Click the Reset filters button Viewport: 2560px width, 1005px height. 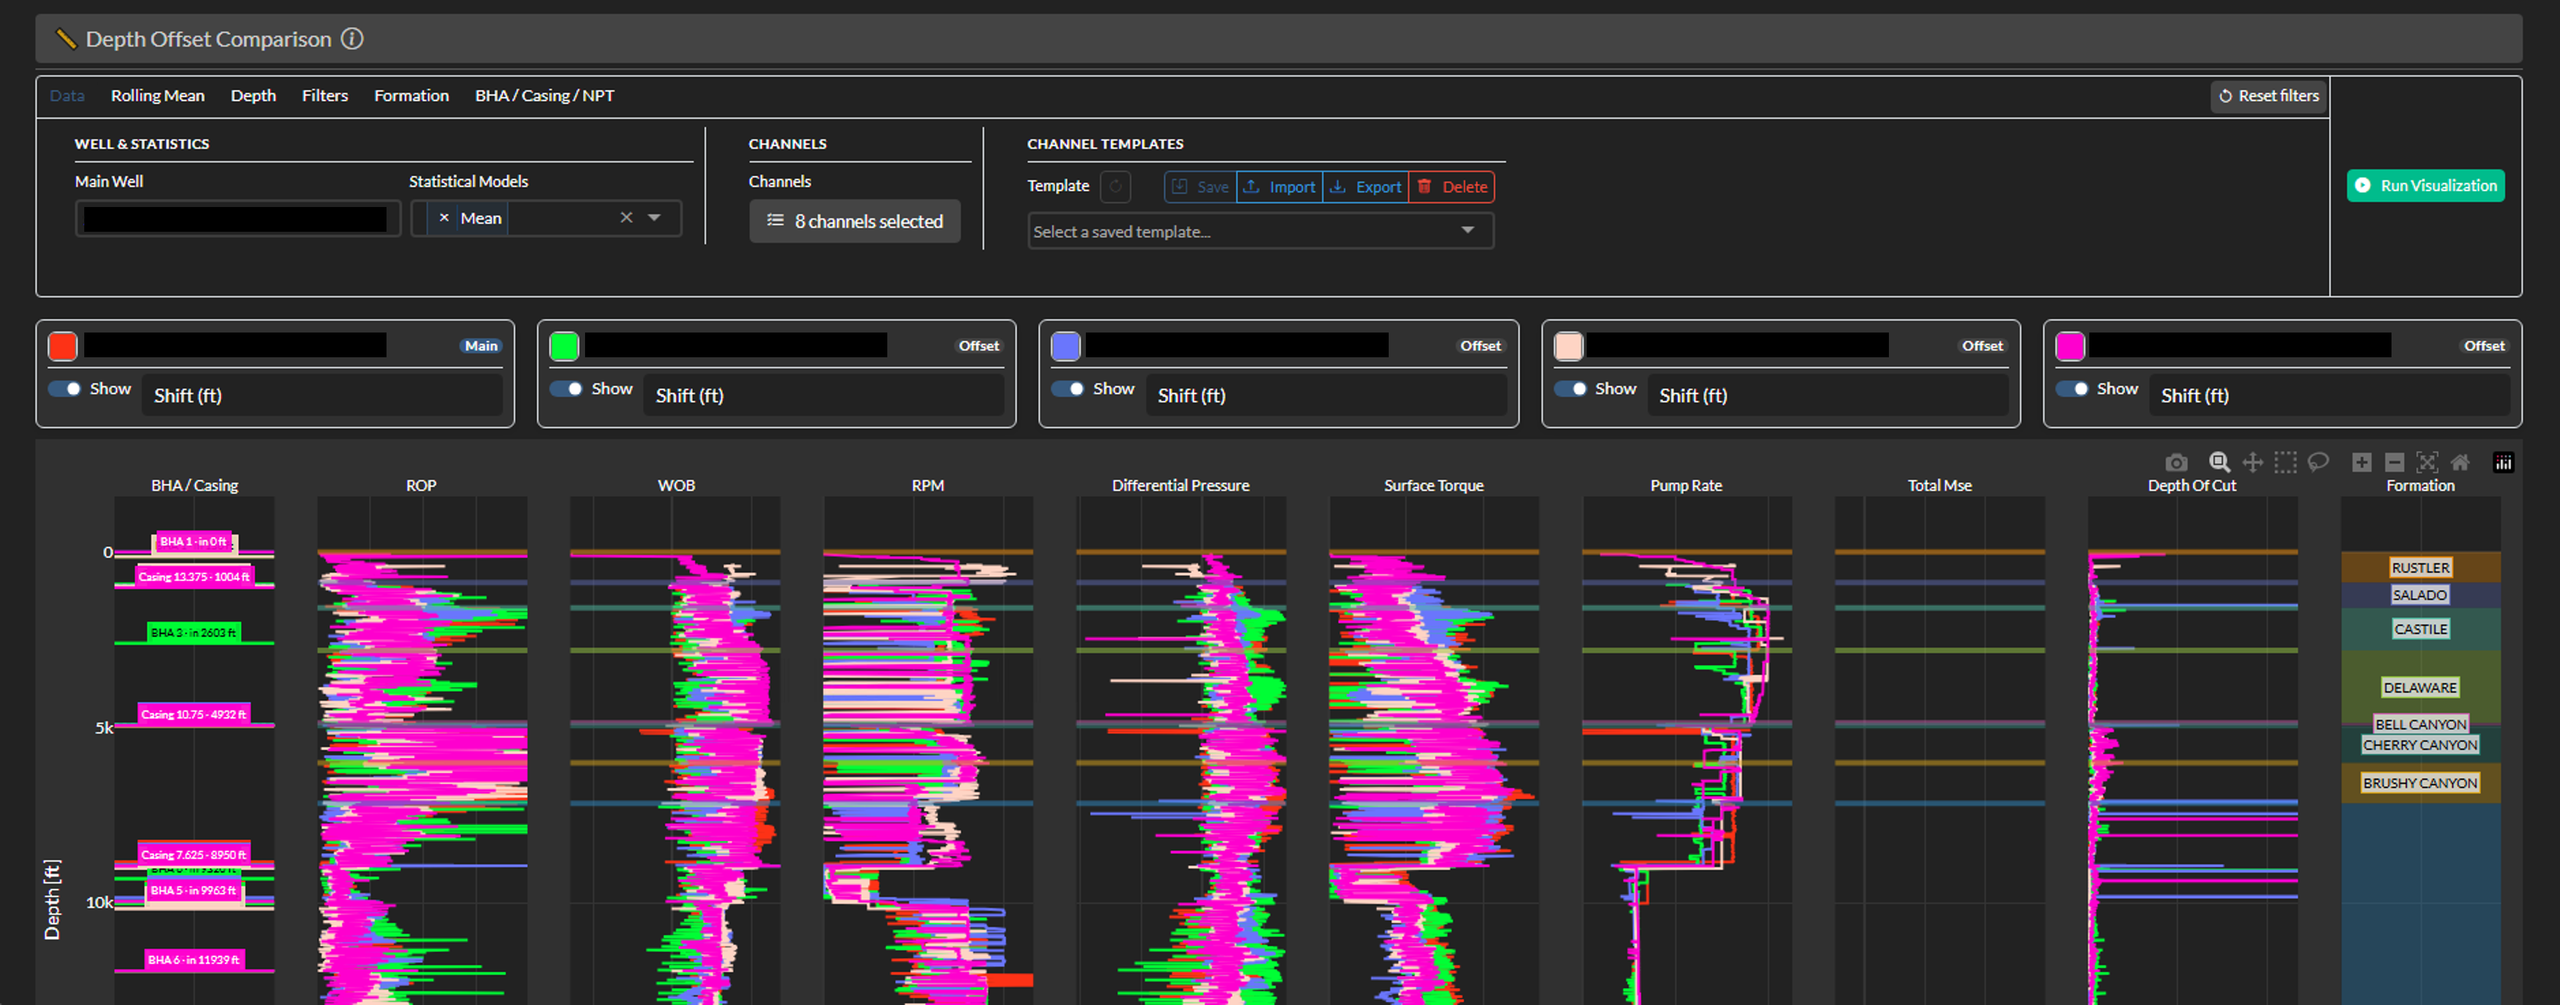2269,96
